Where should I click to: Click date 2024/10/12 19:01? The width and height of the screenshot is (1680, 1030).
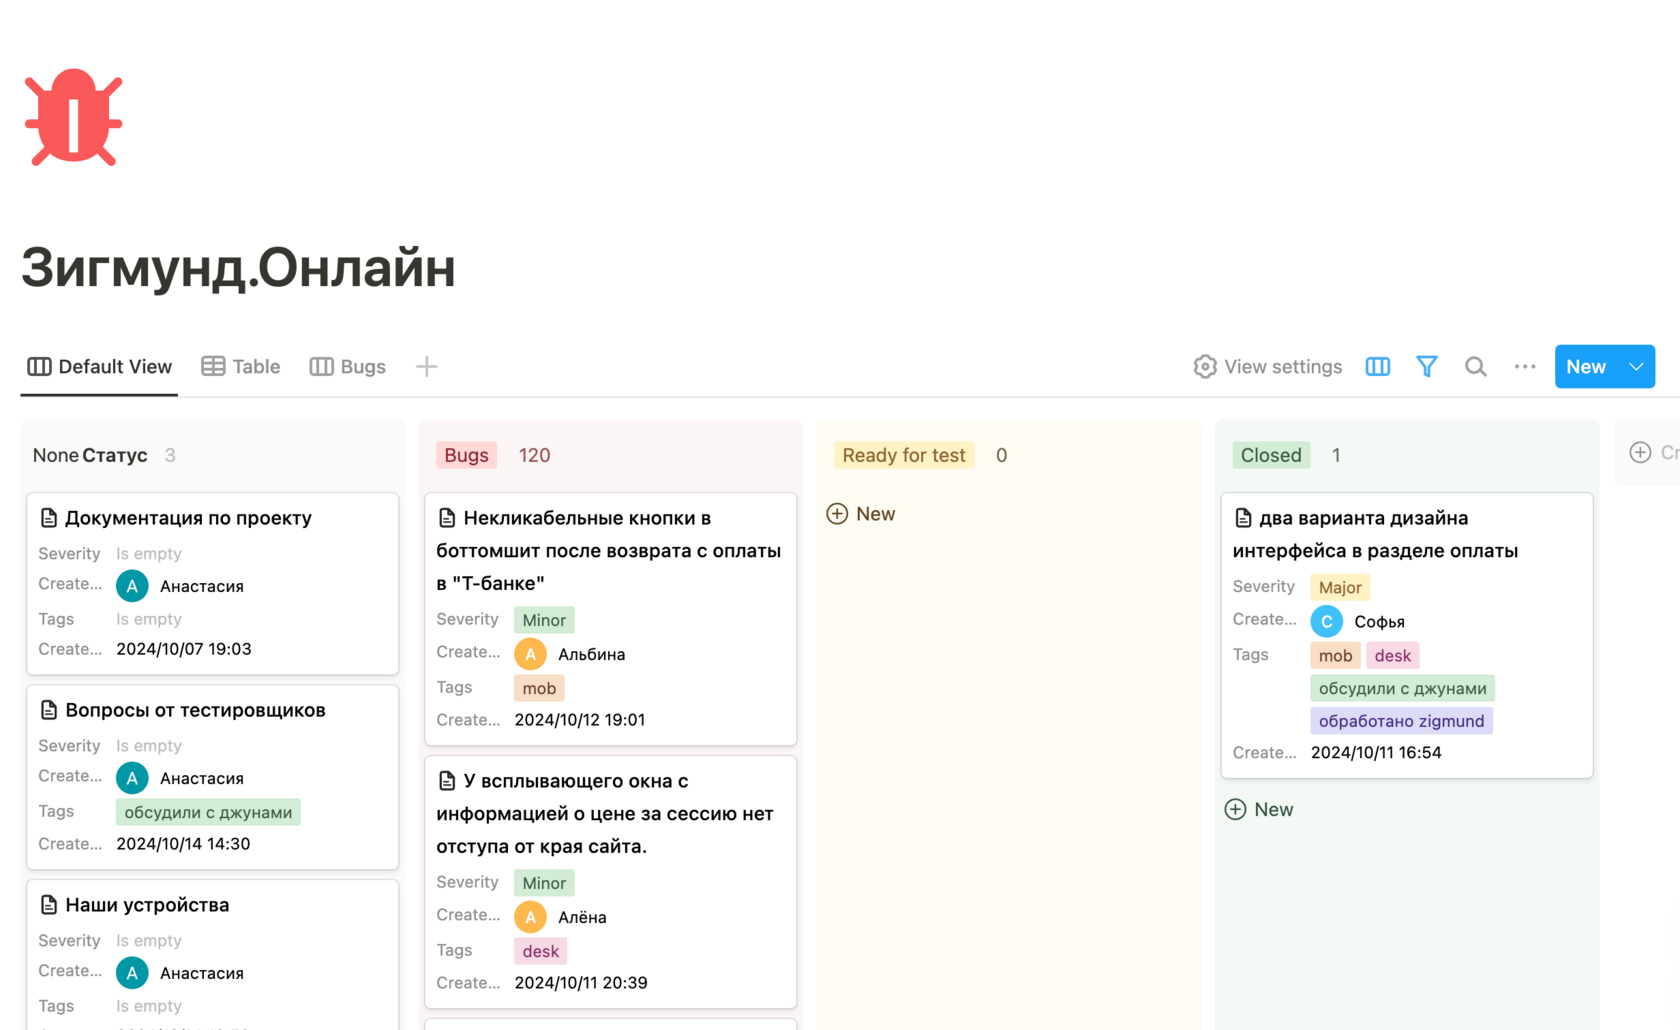580,720
